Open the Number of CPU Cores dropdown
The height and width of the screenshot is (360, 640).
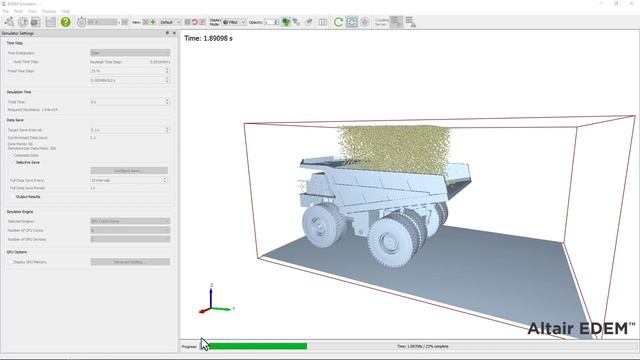coord(130,230)
